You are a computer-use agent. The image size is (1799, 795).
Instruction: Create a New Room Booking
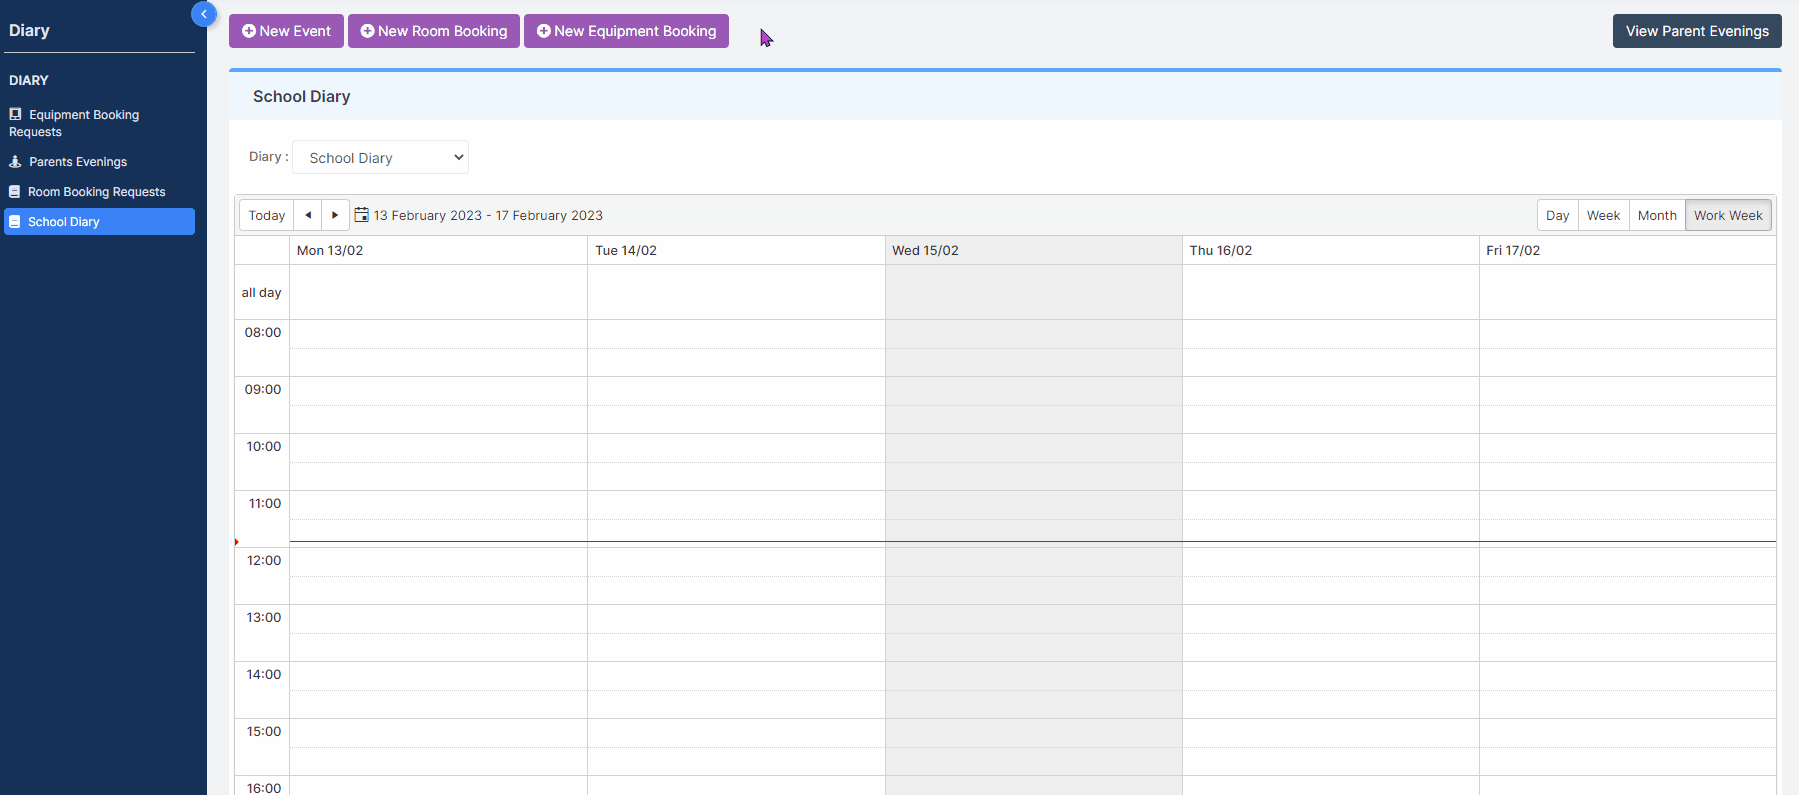(x=434, y=31)
